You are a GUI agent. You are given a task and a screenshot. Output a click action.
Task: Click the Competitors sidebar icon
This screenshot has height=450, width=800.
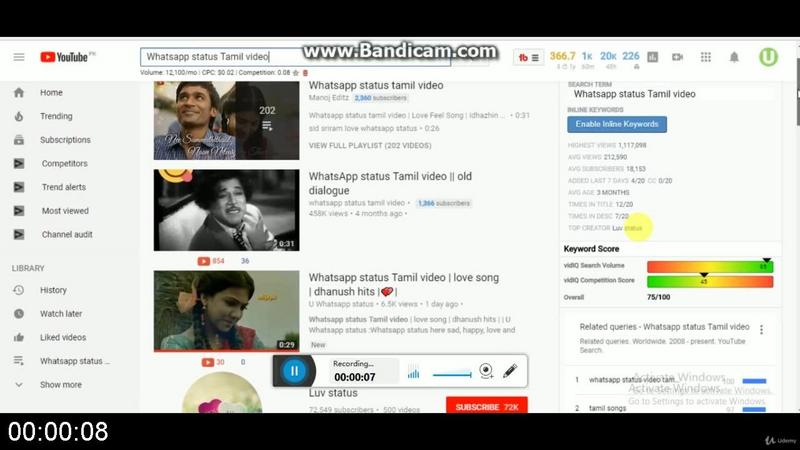click(x=19, y=163)
